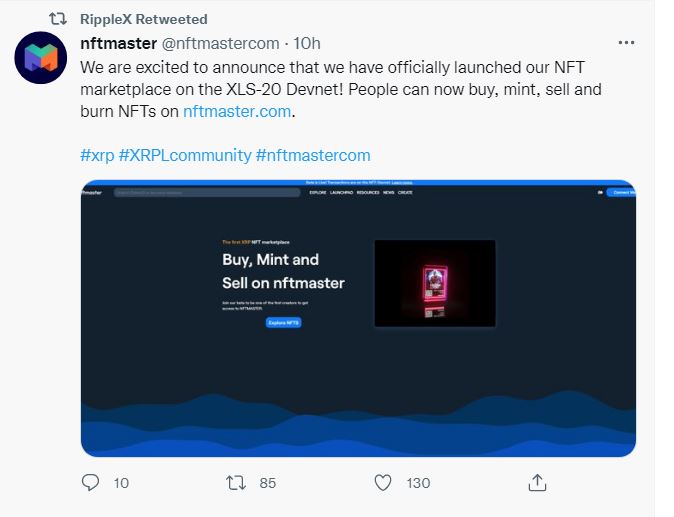This screenshot has width=674, height=517.
Task: Open the three-dot more options menu
Action: (x=626, y=43)
